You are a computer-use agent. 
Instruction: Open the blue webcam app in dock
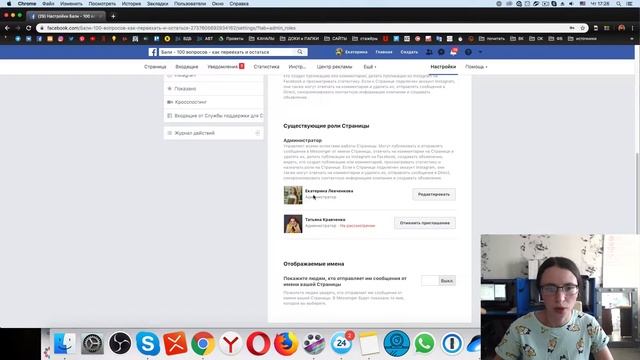pos(397,343)
